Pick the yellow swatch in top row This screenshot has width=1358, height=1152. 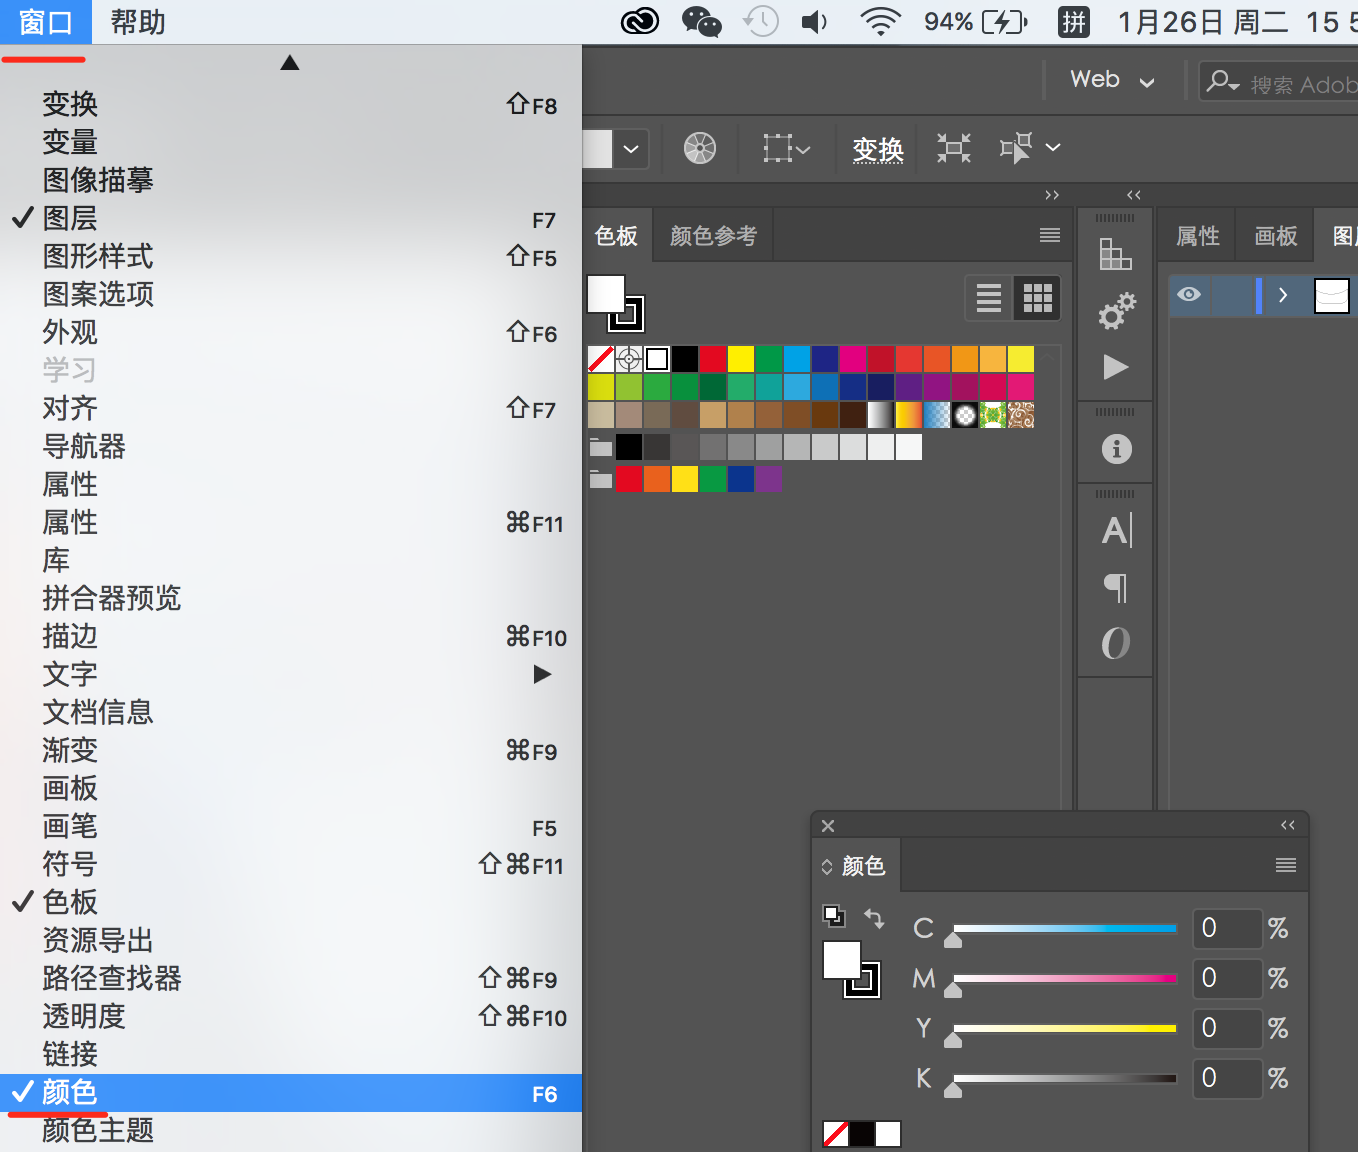pyautogui.click(x=741, y=358)
